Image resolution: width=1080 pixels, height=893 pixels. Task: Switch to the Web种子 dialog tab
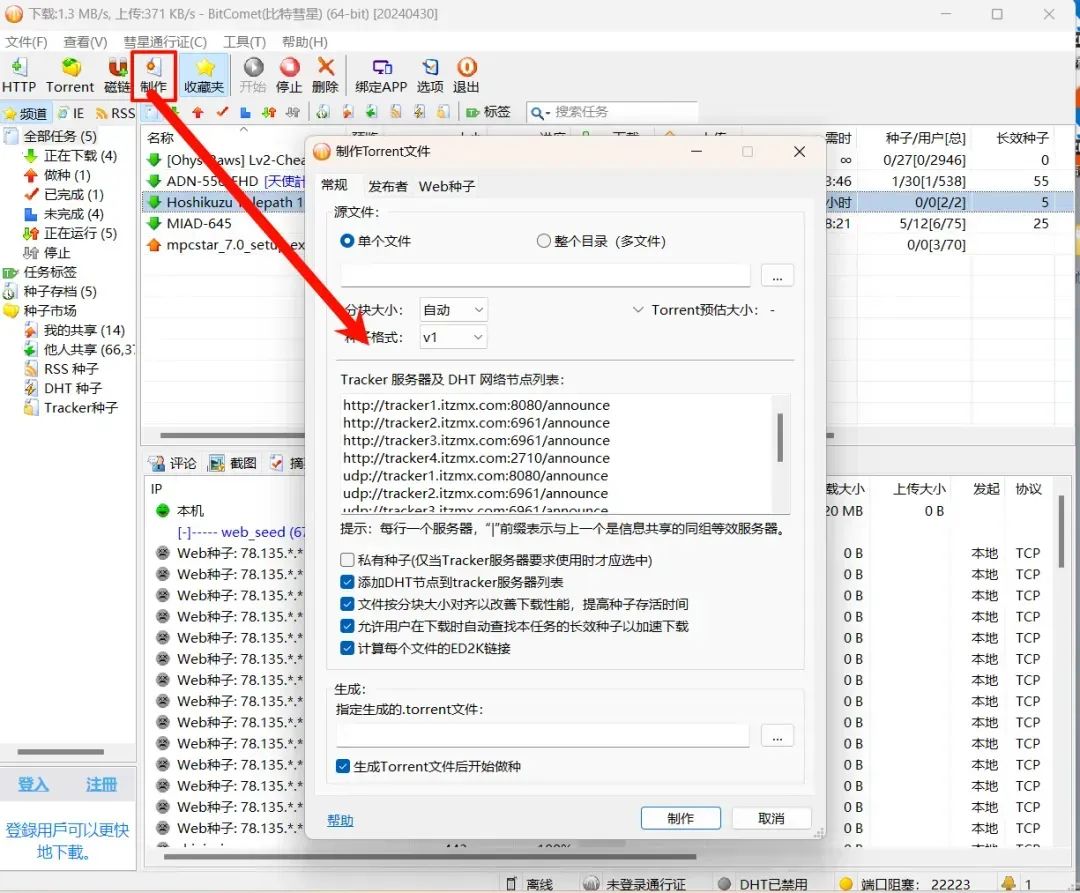[447, 186]
